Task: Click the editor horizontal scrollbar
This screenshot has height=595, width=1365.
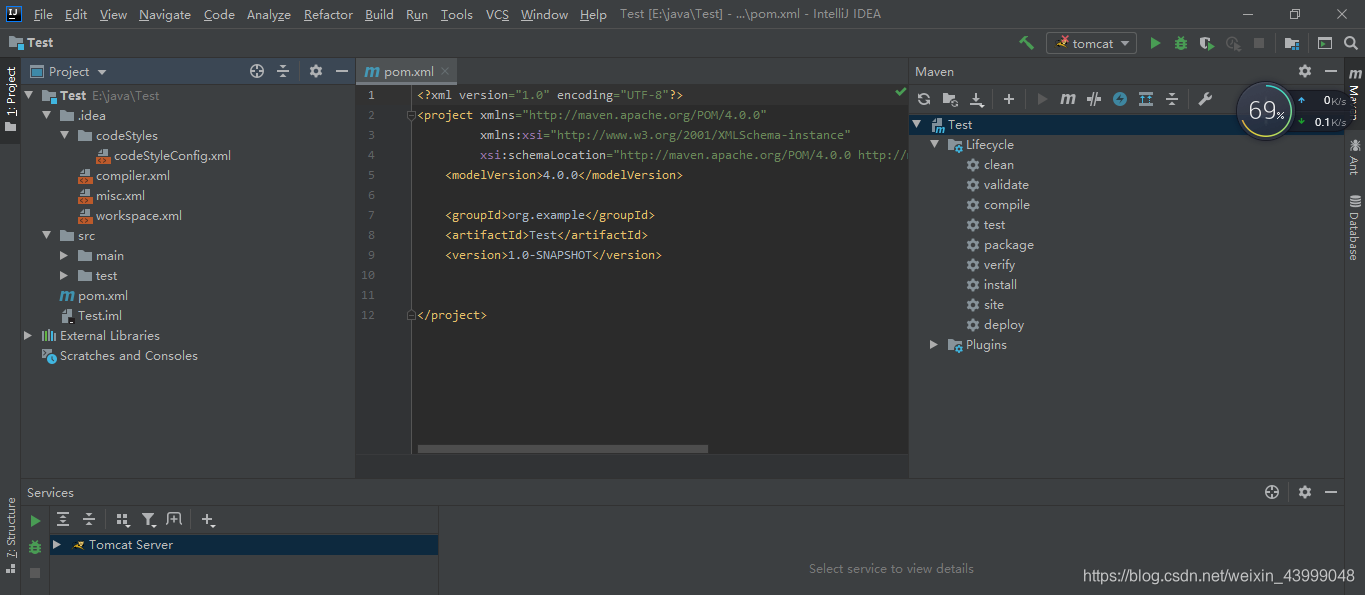Action: [562, 449]
